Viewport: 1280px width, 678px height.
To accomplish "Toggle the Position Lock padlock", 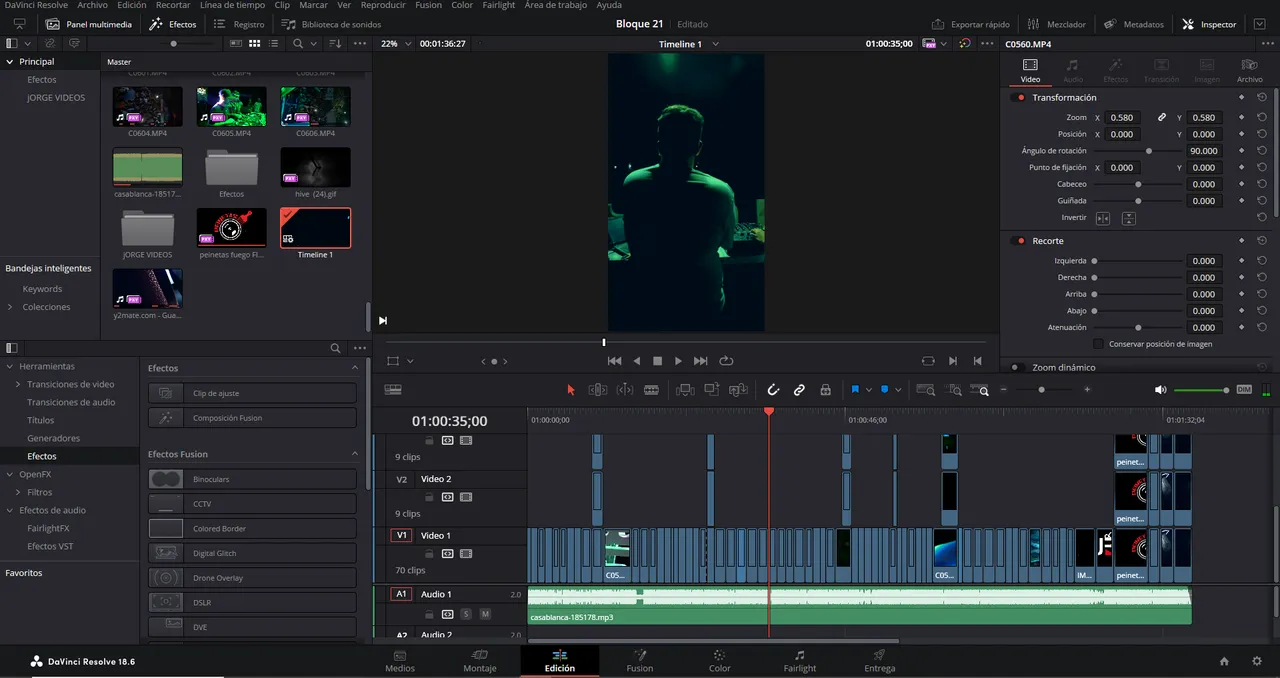I will click(825, 390).
